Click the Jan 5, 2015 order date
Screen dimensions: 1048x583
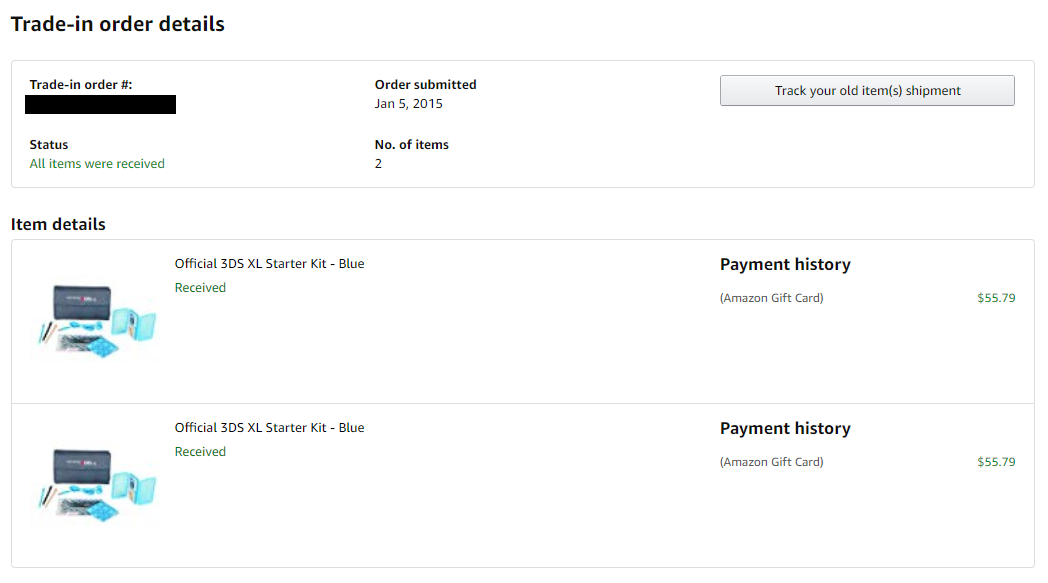[x=408, y=104]
